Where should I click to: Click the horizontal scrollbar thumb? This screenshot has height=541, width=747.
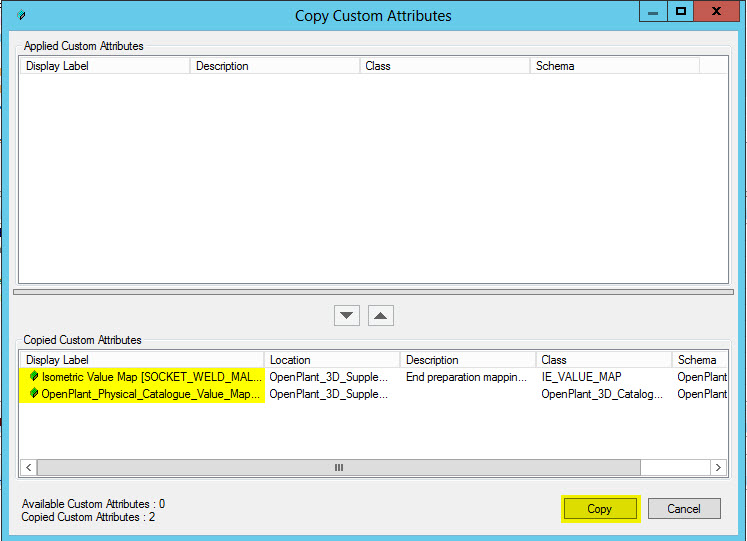point(338,468)
